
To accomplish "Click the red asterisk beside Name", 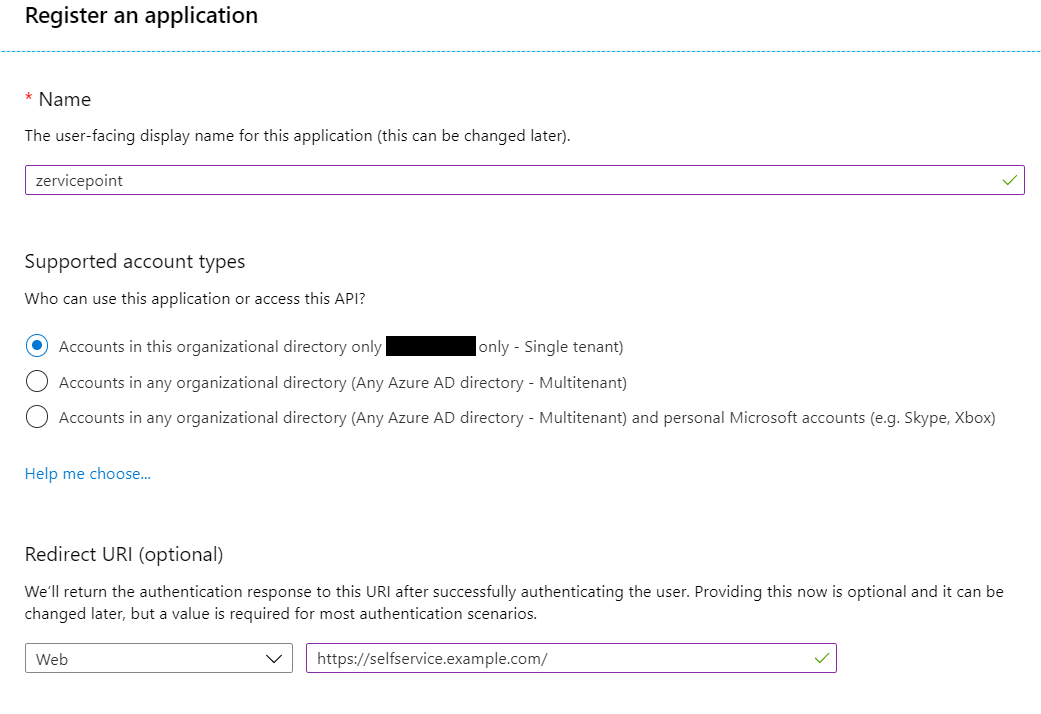I will [x=27, y=98].
